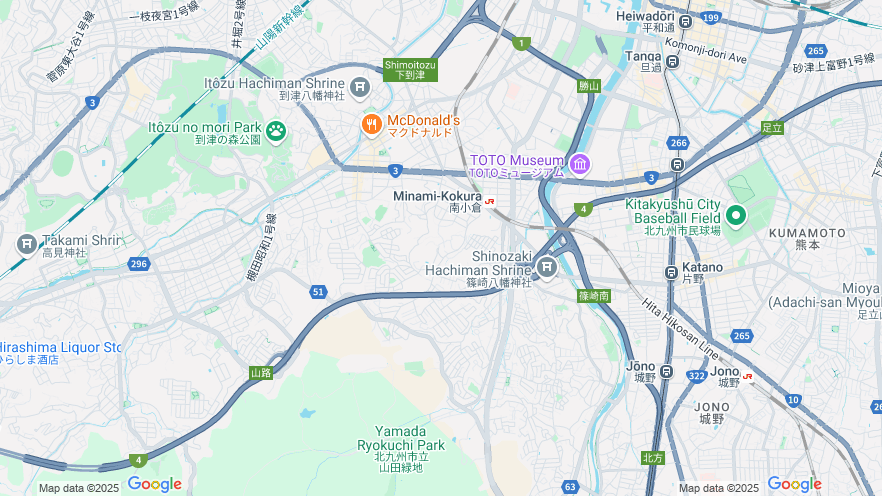This screenshot has width=882, height=496.
Task: Select the Katano station icon
Action: tap(671, 273)
